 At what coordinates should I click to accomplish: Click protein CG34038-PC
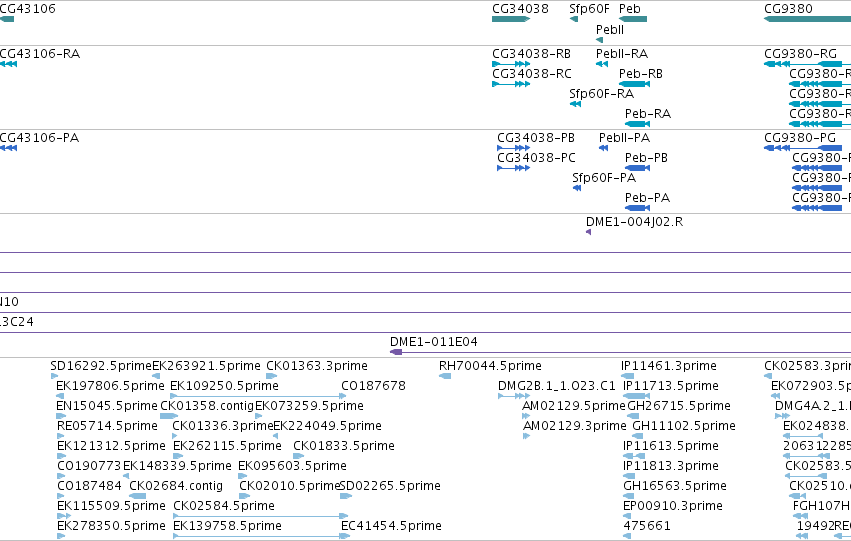[x=536, y=158]
